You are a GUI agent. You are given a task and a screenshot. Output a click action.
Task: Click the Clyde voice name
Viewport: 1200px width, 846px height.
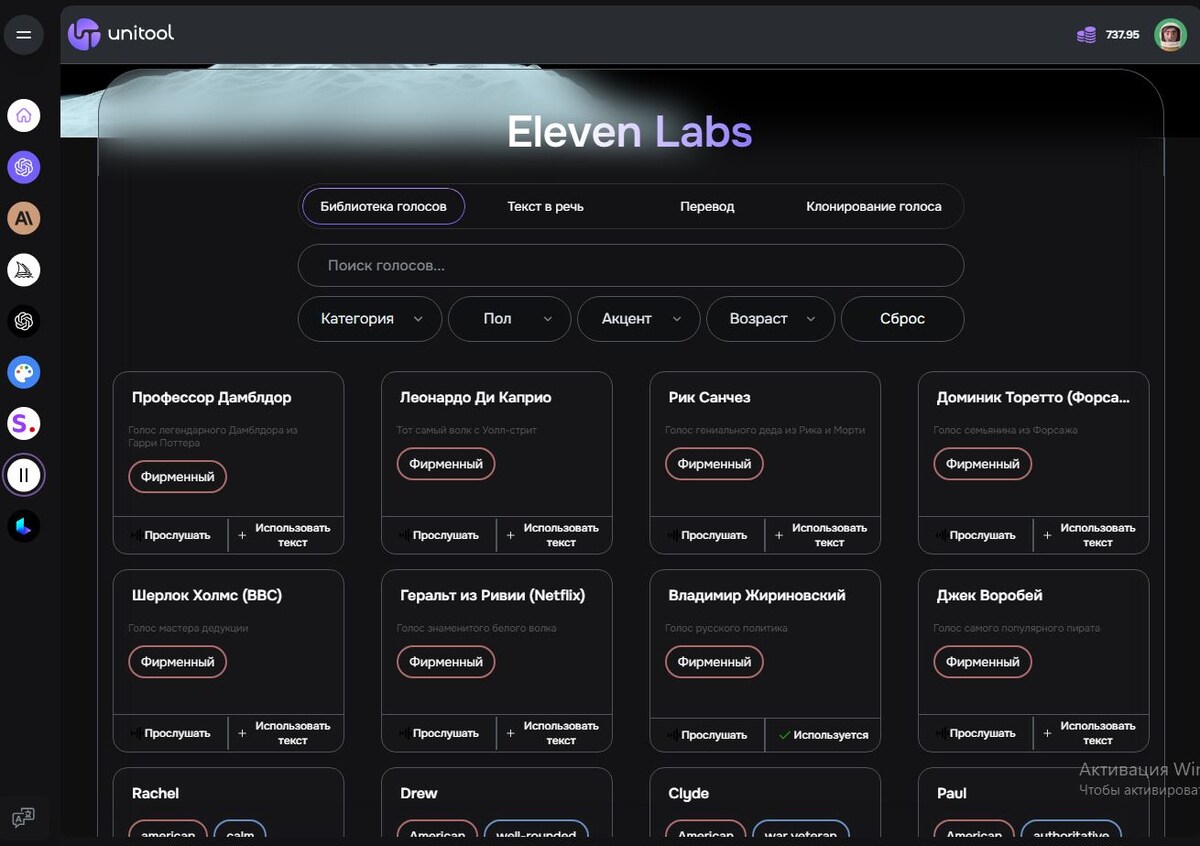pos(688,793)
